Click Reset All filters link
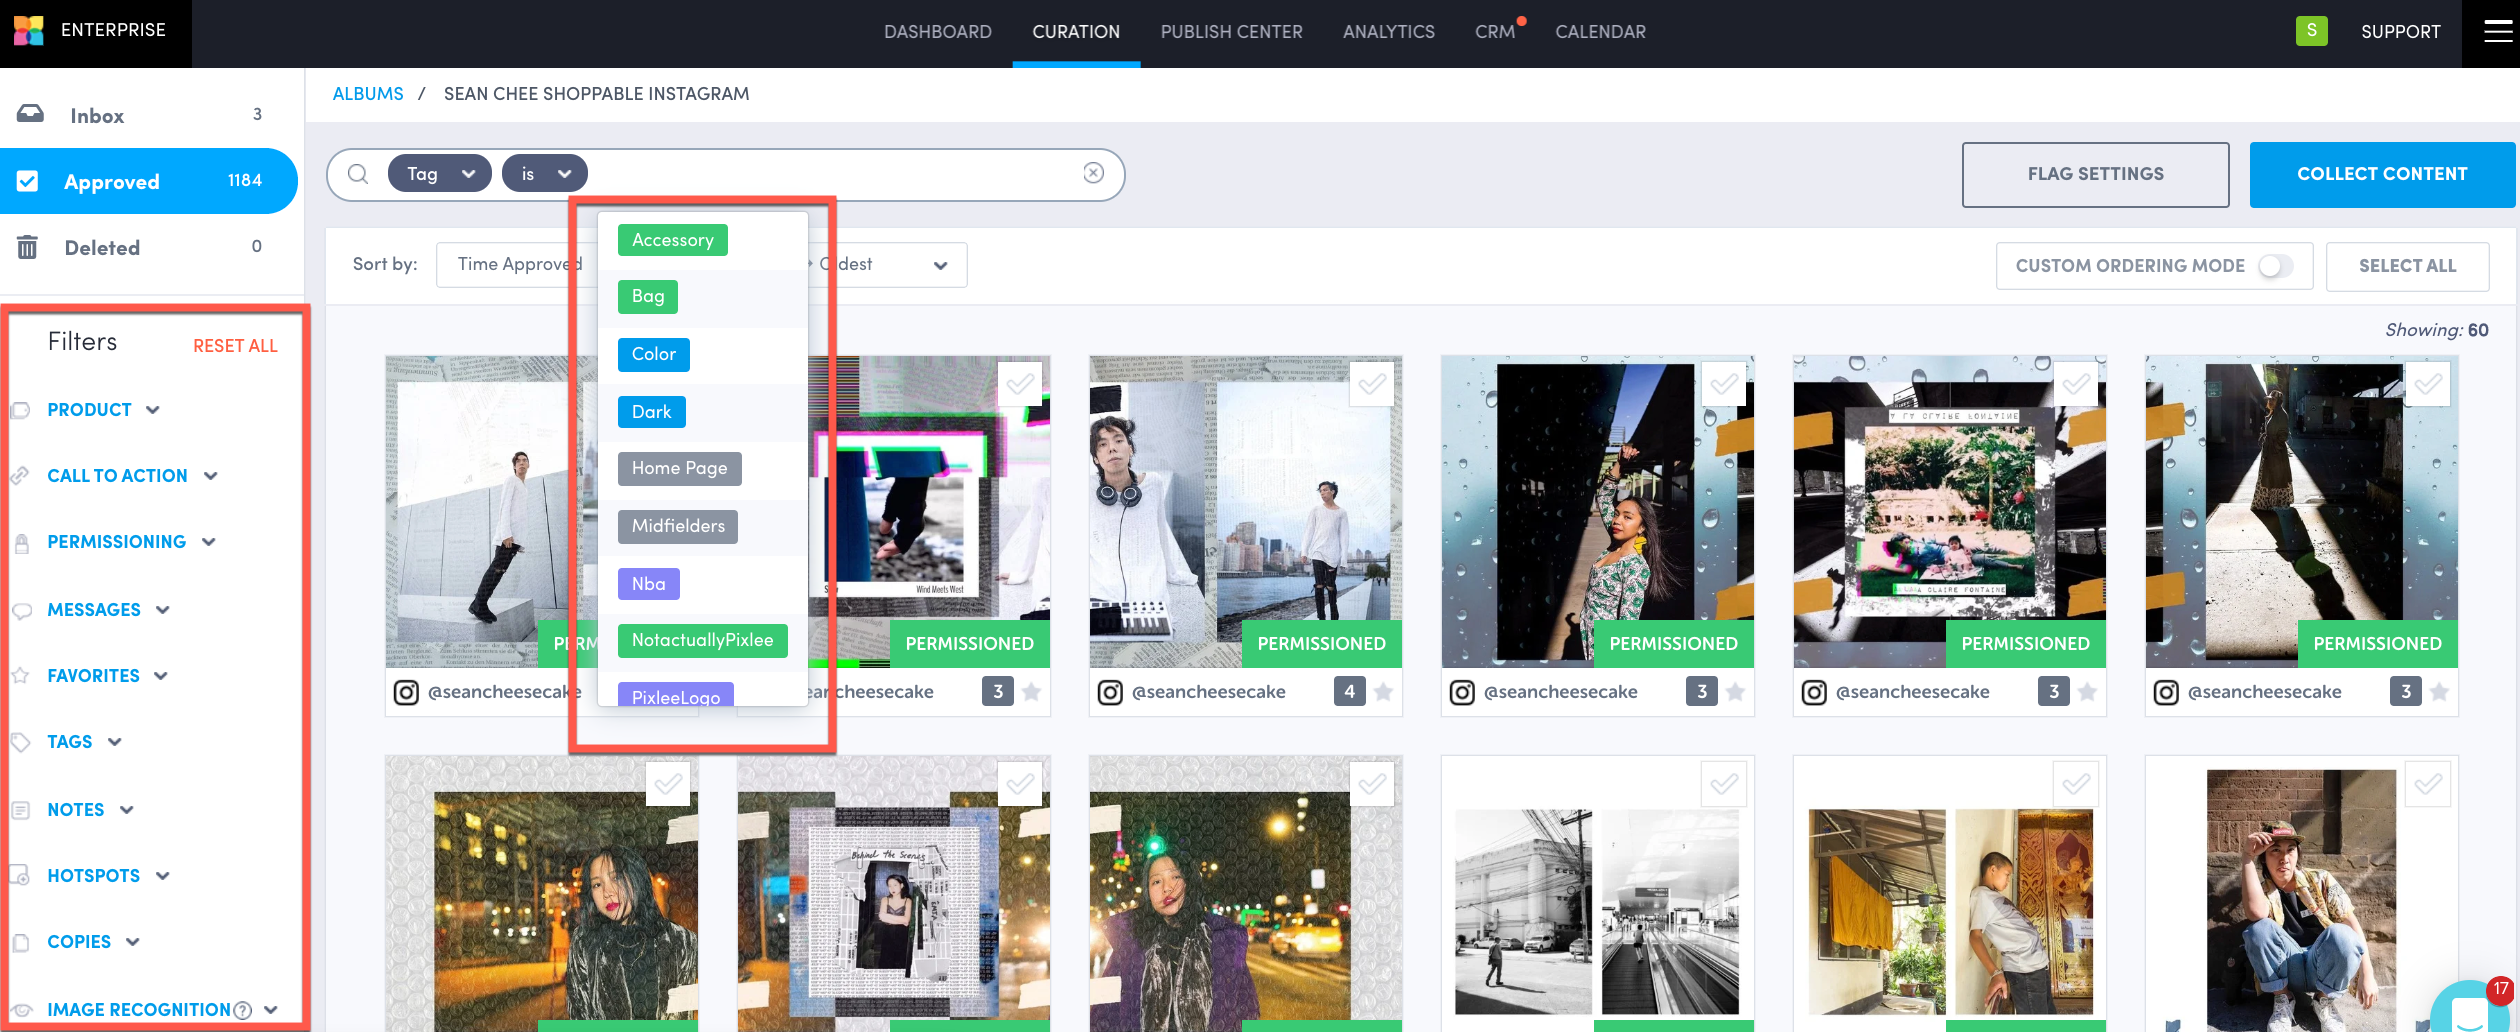 click(235, 346)
